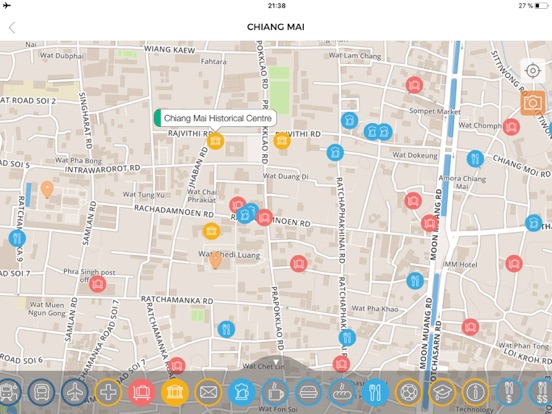This screenshot has height=414, width=552.
Task: Go back with the top-left arrow
Action: click(12, 27)
